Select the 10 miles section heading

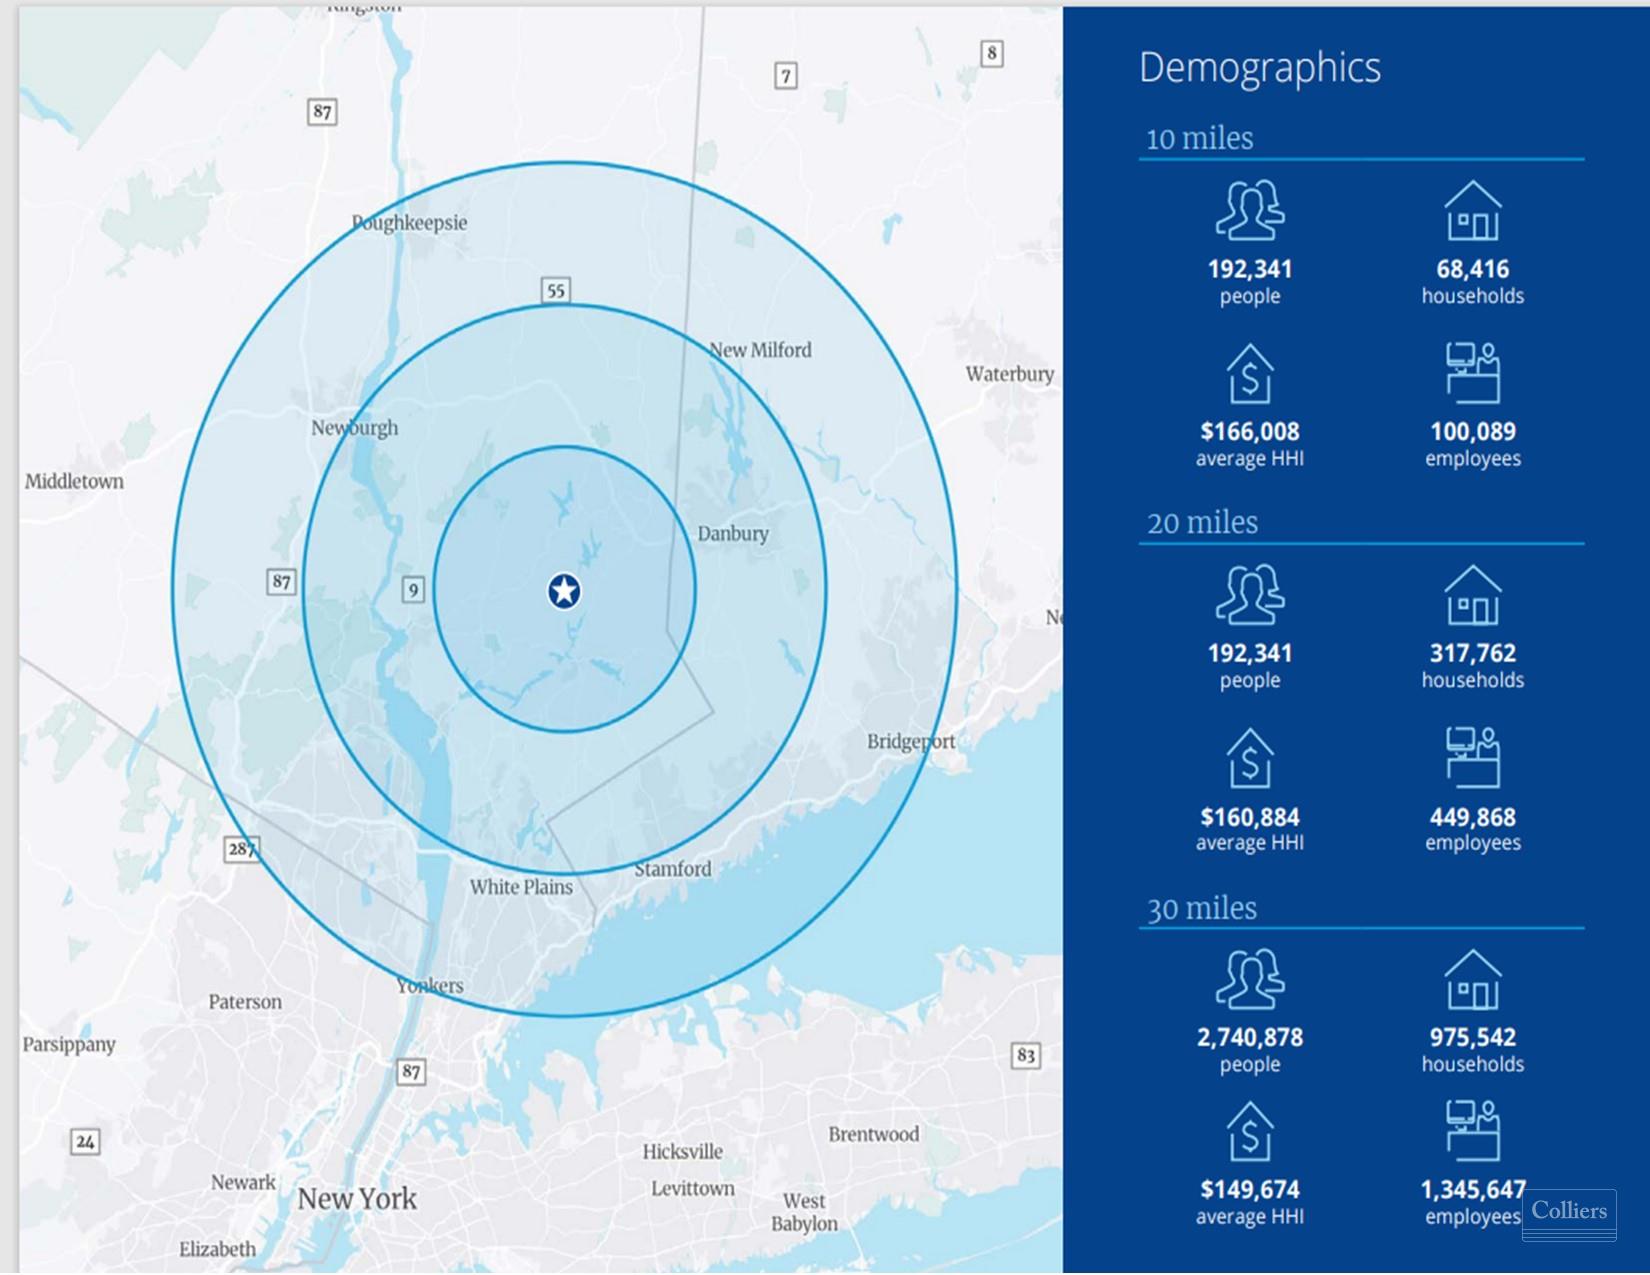[1199, 138]
